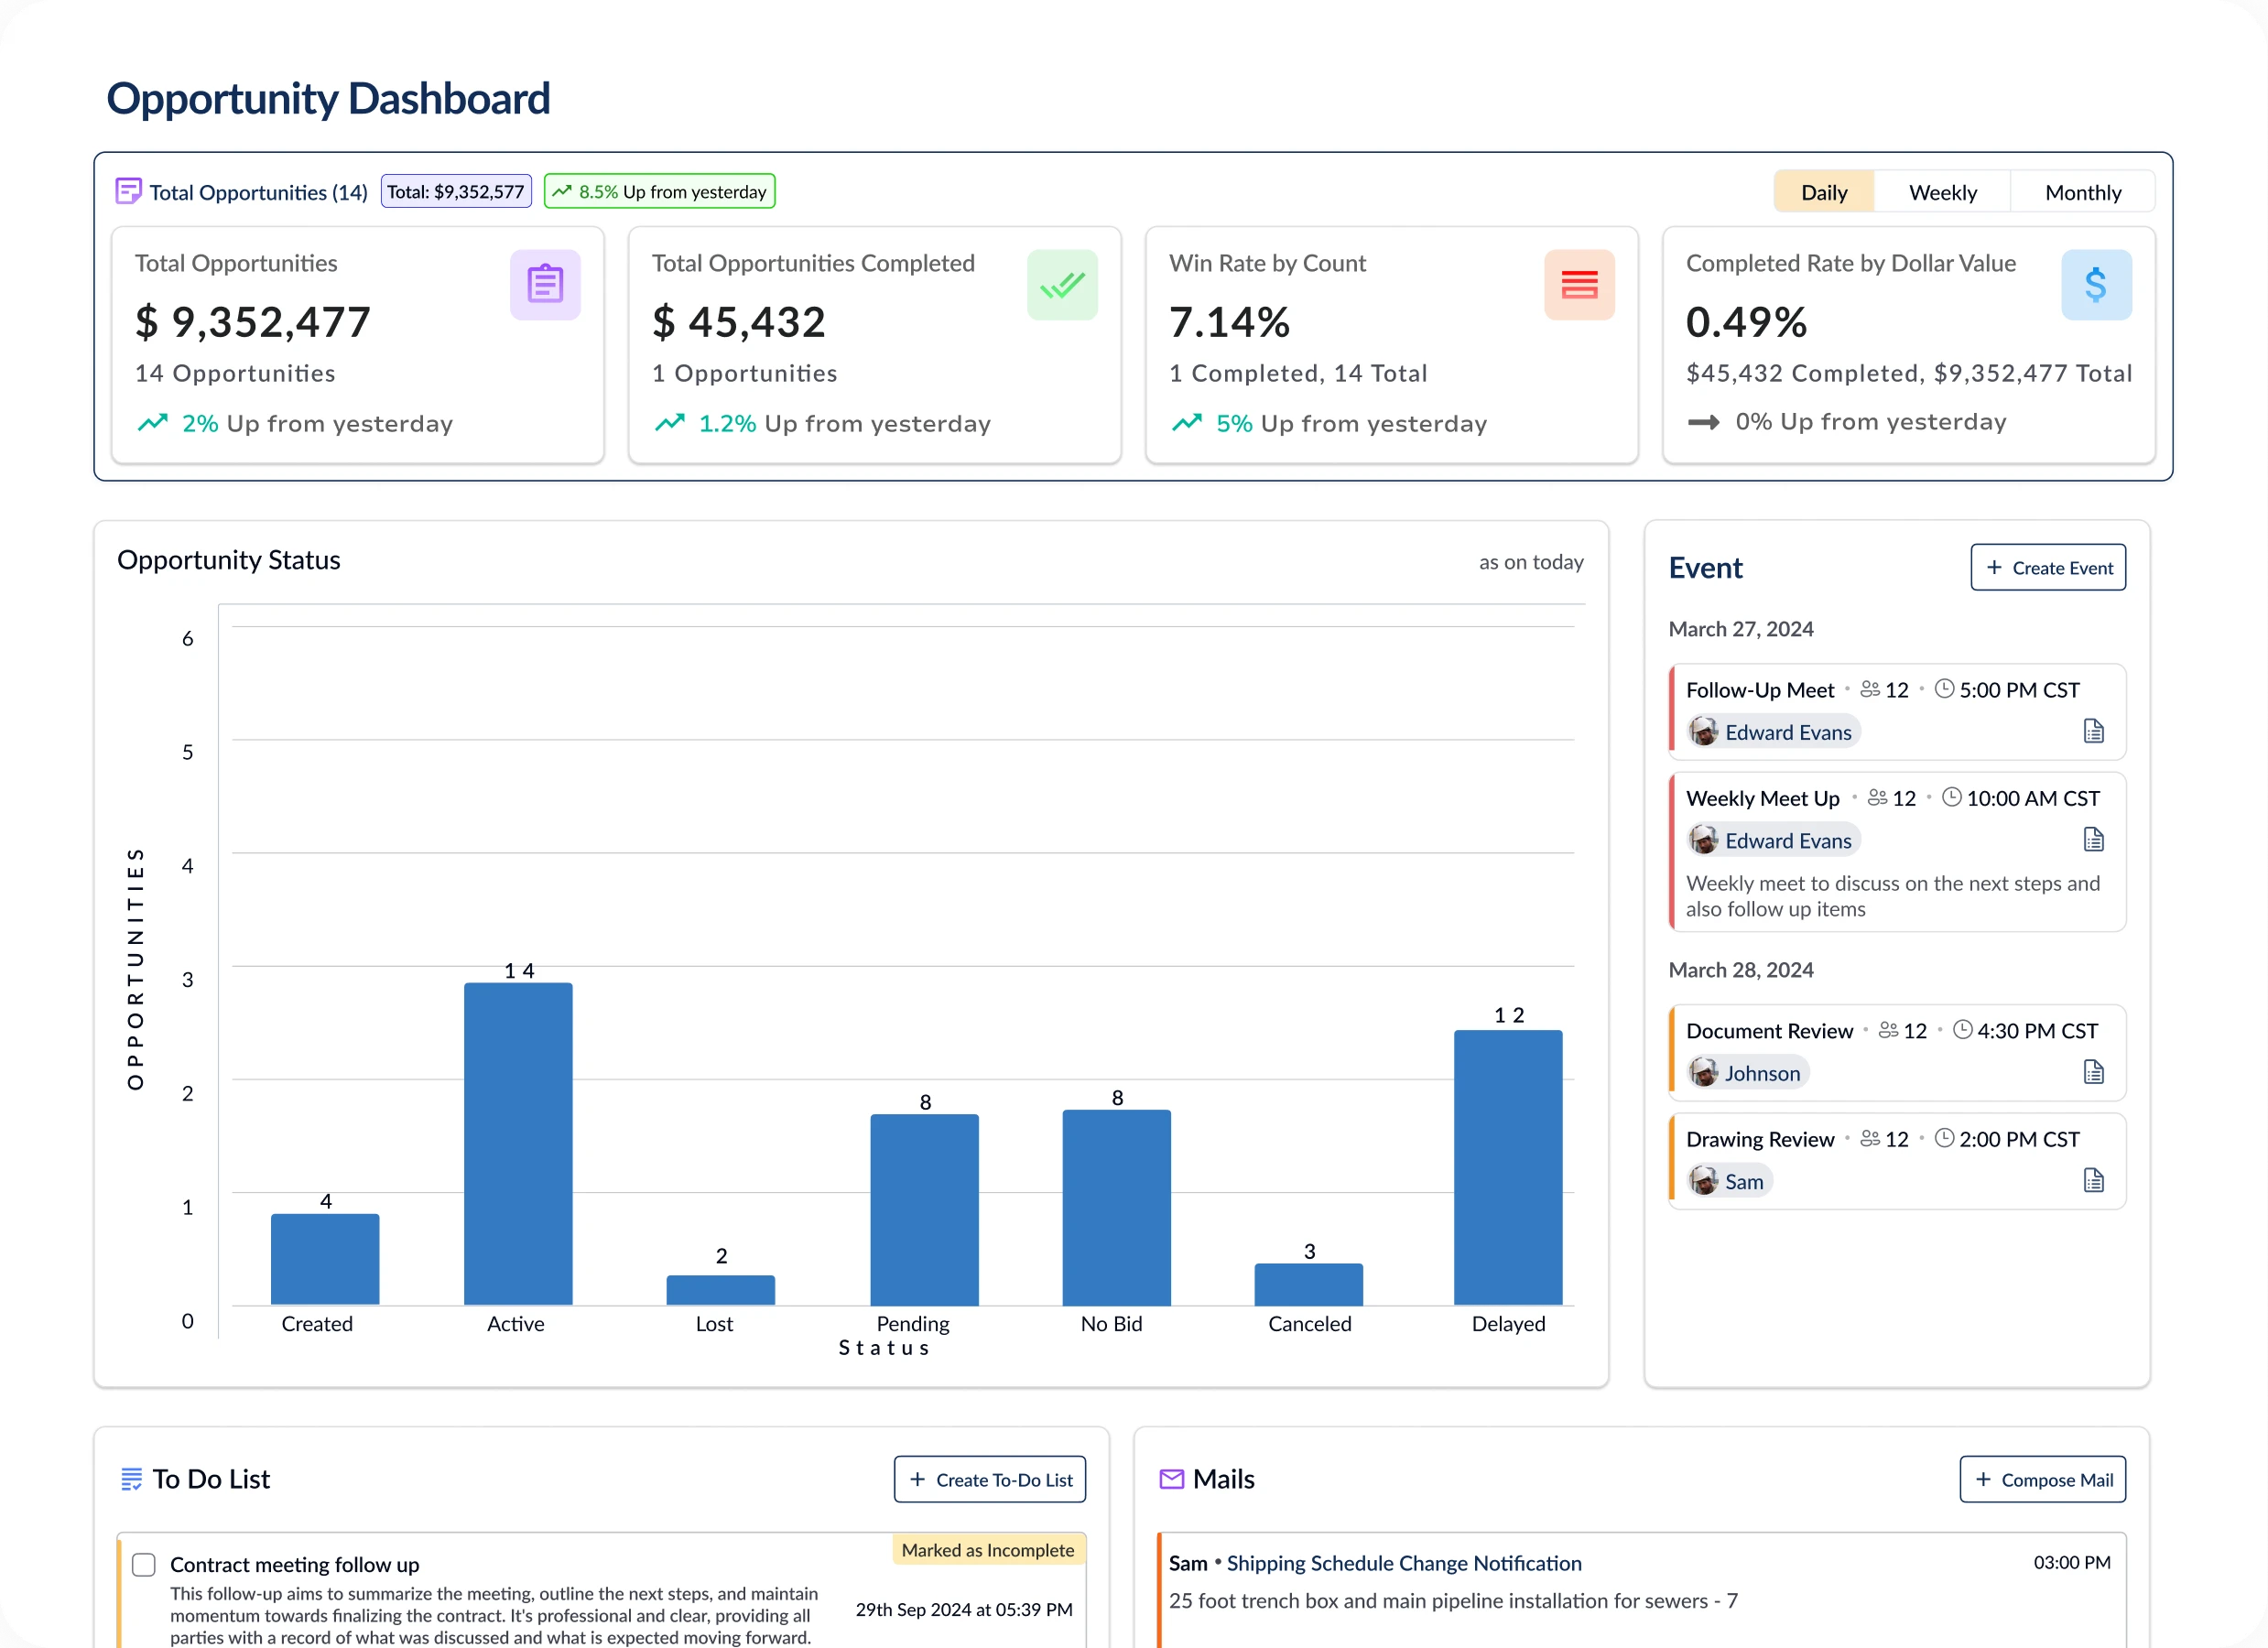The width and height of the screenshot is (2268, 1648).
Task: Click the blue dollar sign icon
Action: coord(2096,285)
